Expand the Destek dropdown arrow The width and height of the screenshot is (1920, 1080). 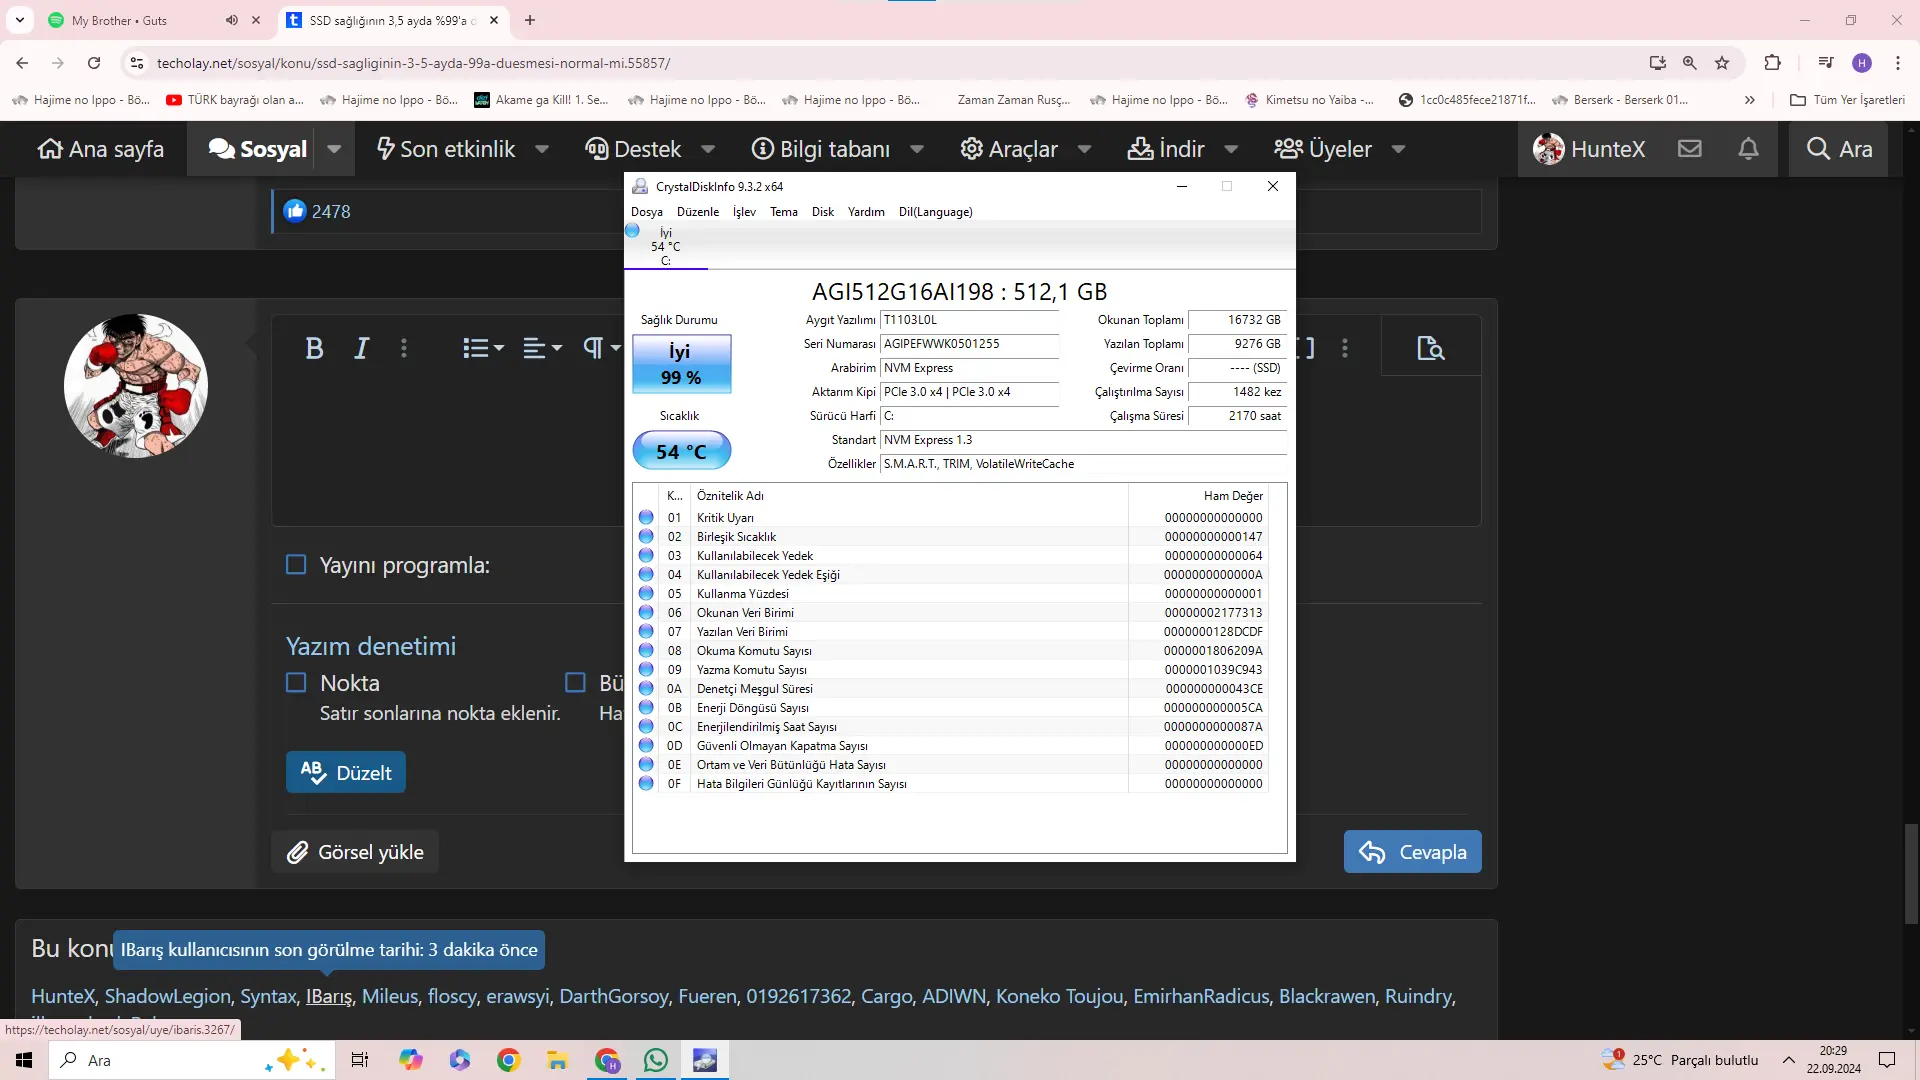click(708, 149)
